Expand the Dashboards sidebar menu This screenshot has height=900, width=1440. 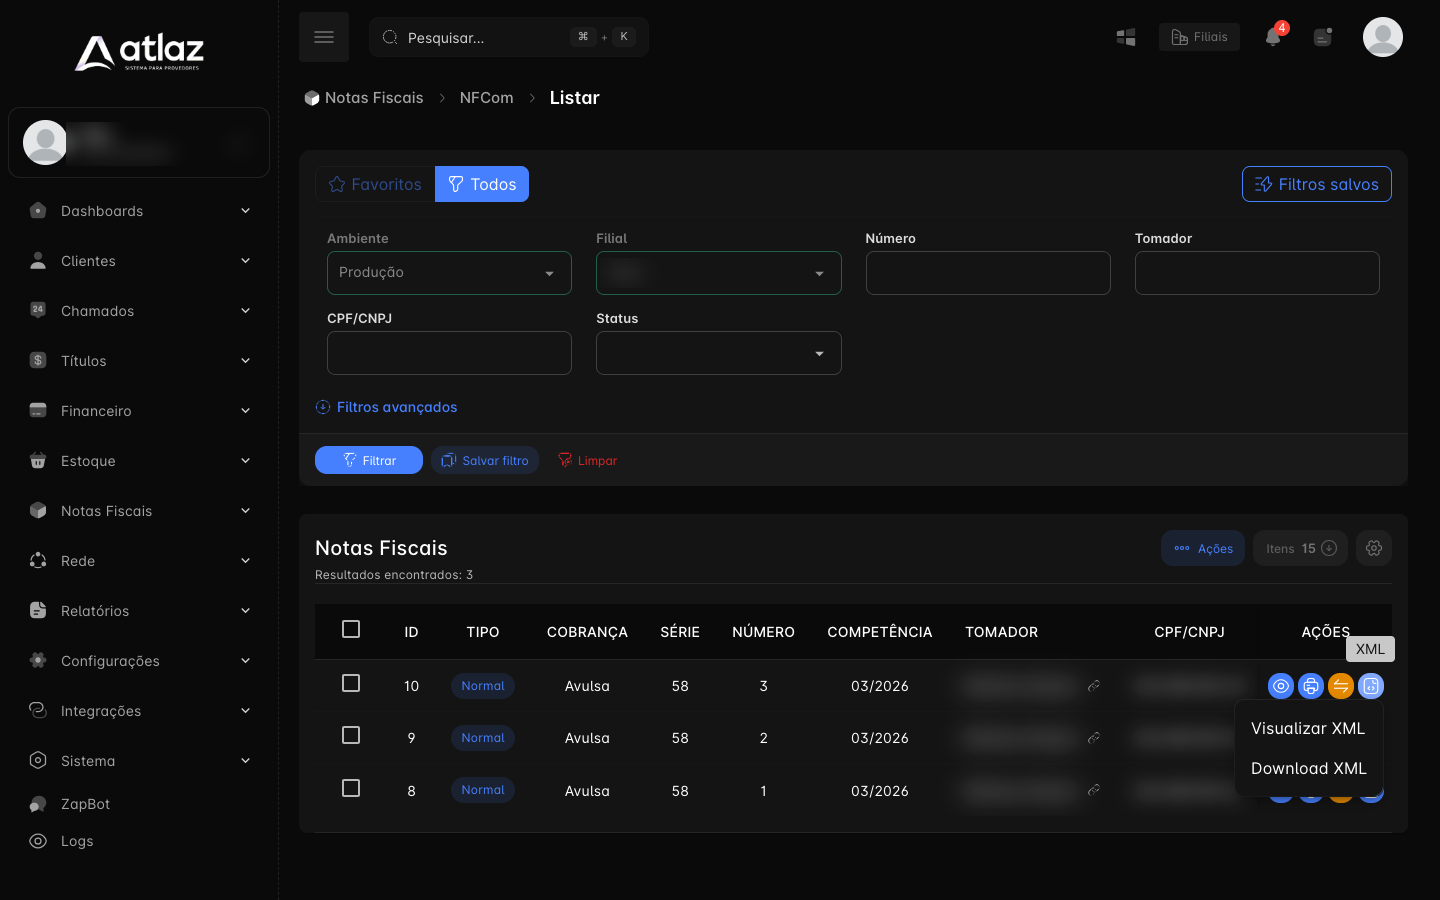click(139, 211)
